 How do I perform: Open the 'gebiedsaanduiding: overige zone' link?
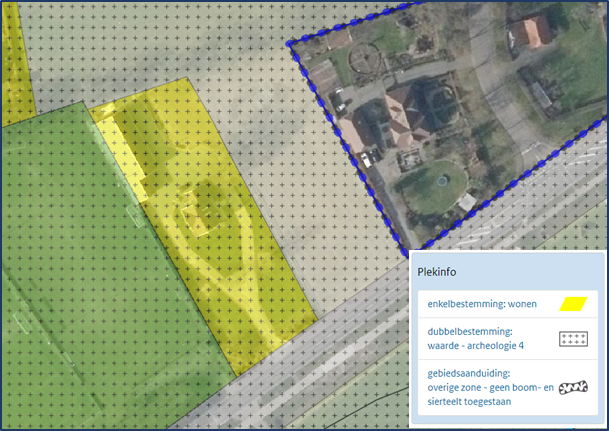490,388
